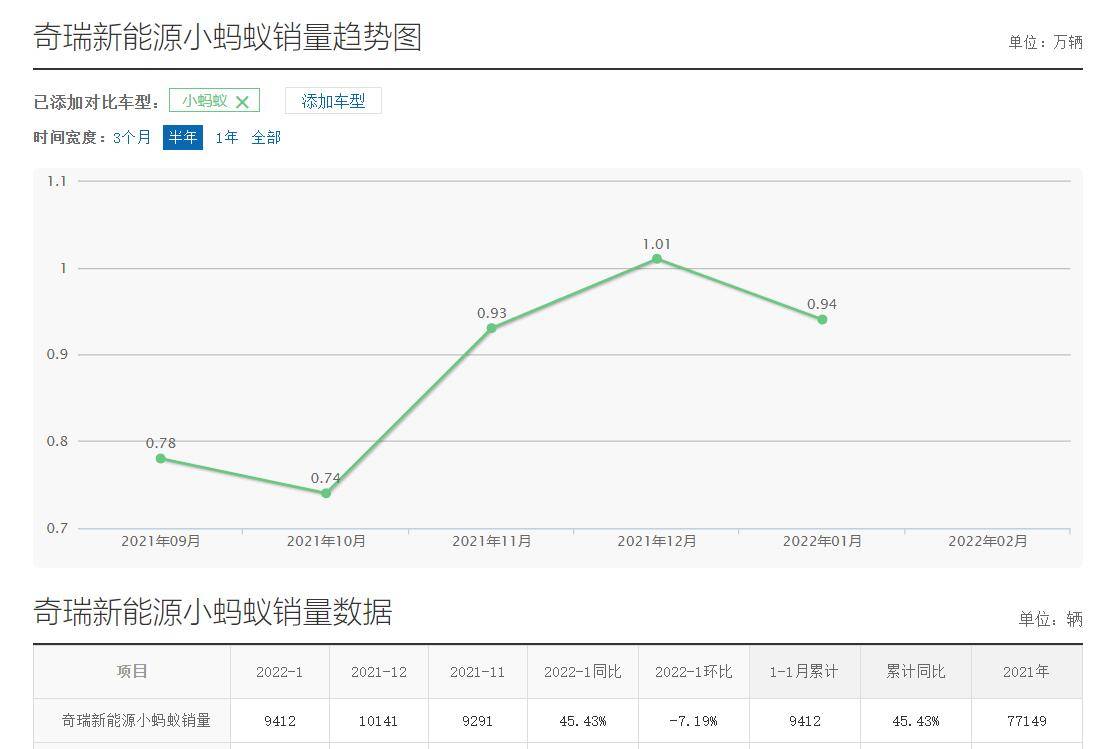Image resolution: width=1097 pixels, height=749 pixels.
Task: Click the 2021-12 column header
Action: click(x=378, y=671)
